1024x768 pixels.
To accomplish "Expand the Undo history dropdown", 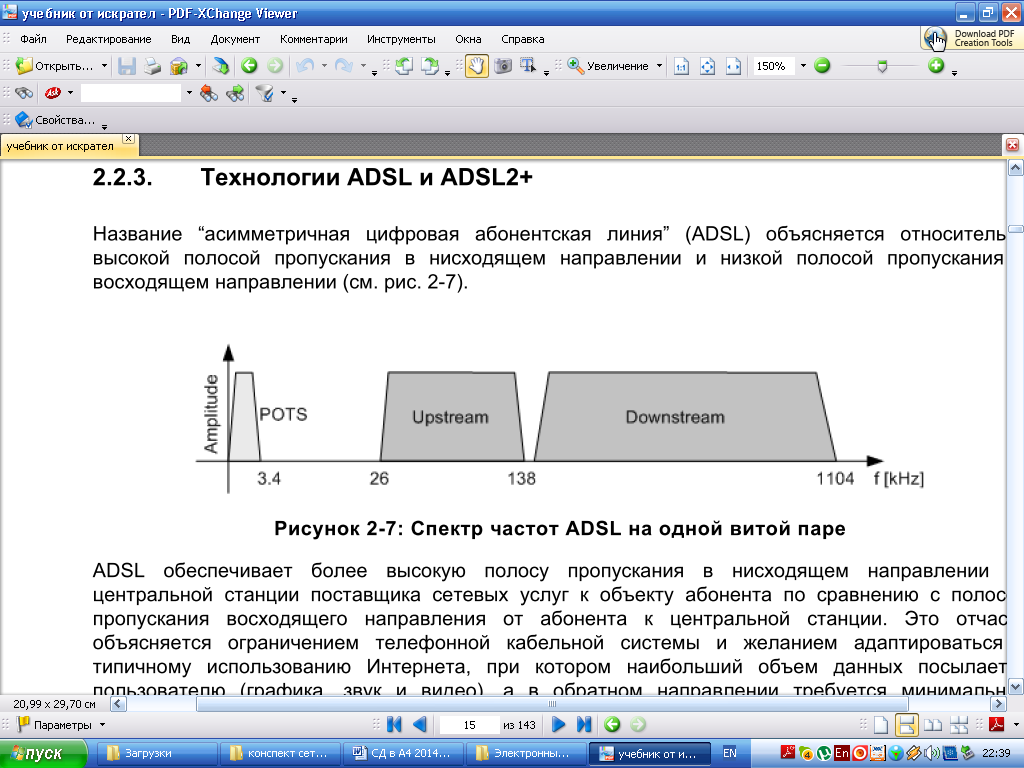I will tap(324, 66).
